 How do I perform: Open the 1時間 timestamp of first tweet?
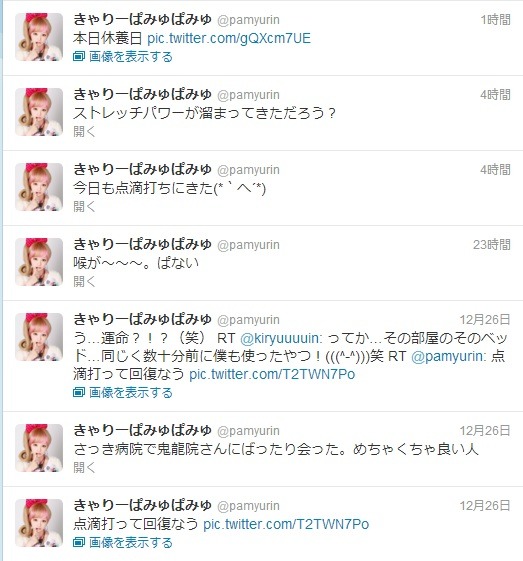(495, 20)
